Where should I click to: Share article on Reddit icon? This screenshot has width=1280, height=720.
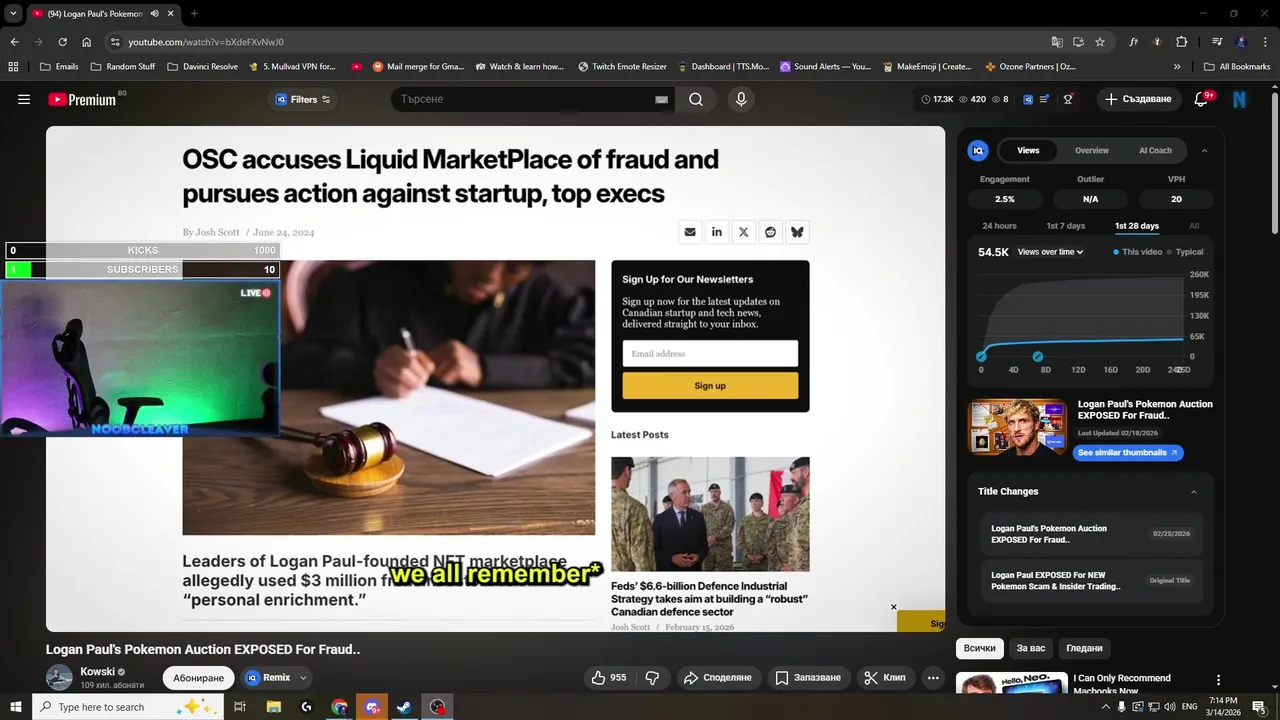click(770, 232)
